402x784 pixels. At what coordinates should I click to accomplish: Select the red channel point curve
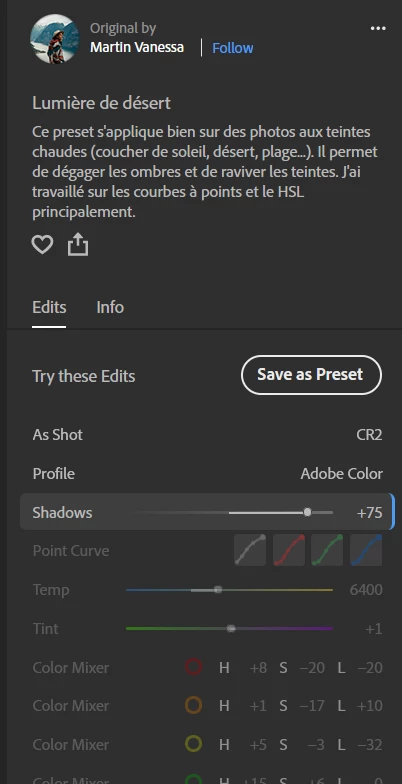point(289,550)
